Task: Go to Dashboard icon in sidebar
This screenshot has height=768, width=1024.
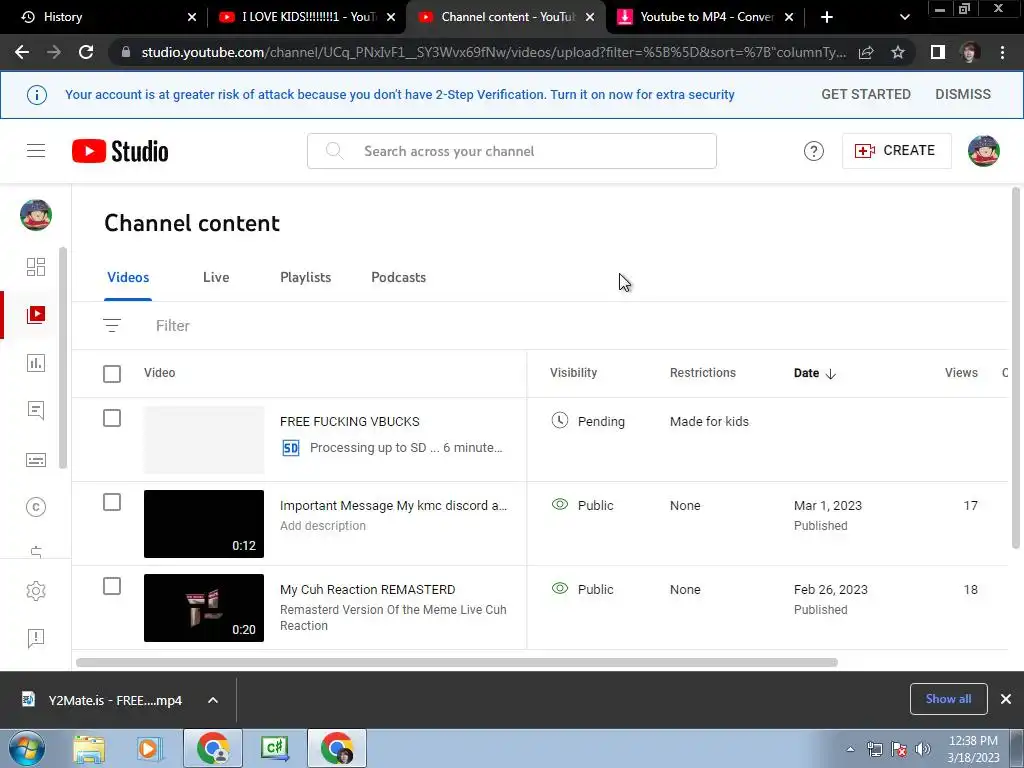Action: (x=36, y=267)
